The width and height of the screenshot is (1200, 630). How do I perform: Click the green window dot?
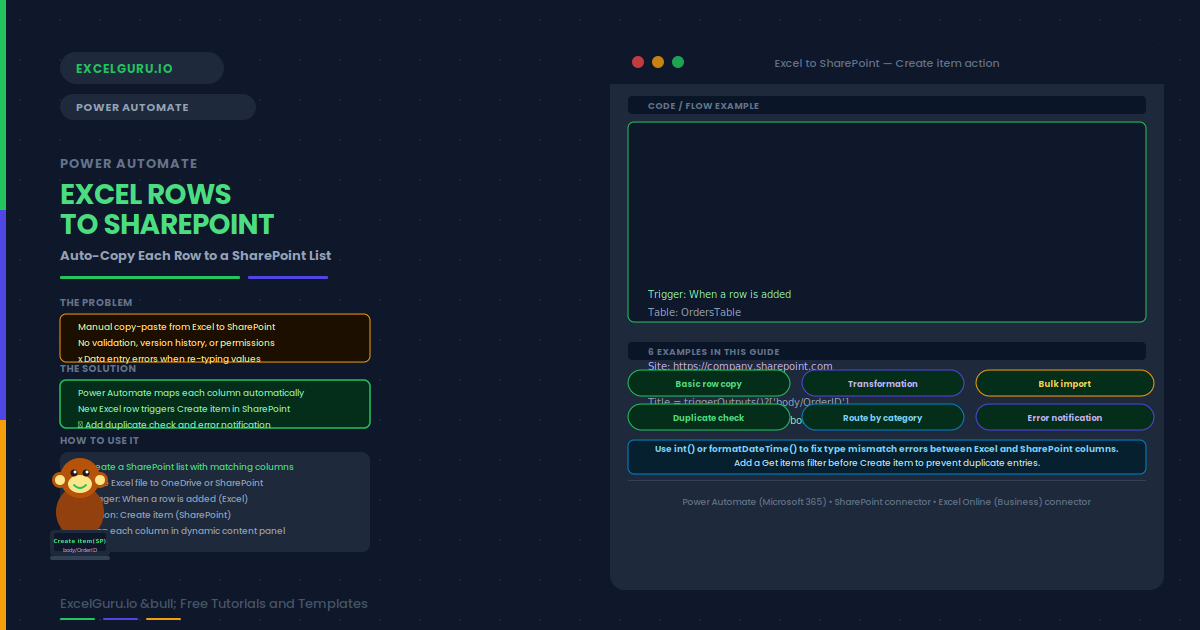pyautogui.click(x=678, y=62)
